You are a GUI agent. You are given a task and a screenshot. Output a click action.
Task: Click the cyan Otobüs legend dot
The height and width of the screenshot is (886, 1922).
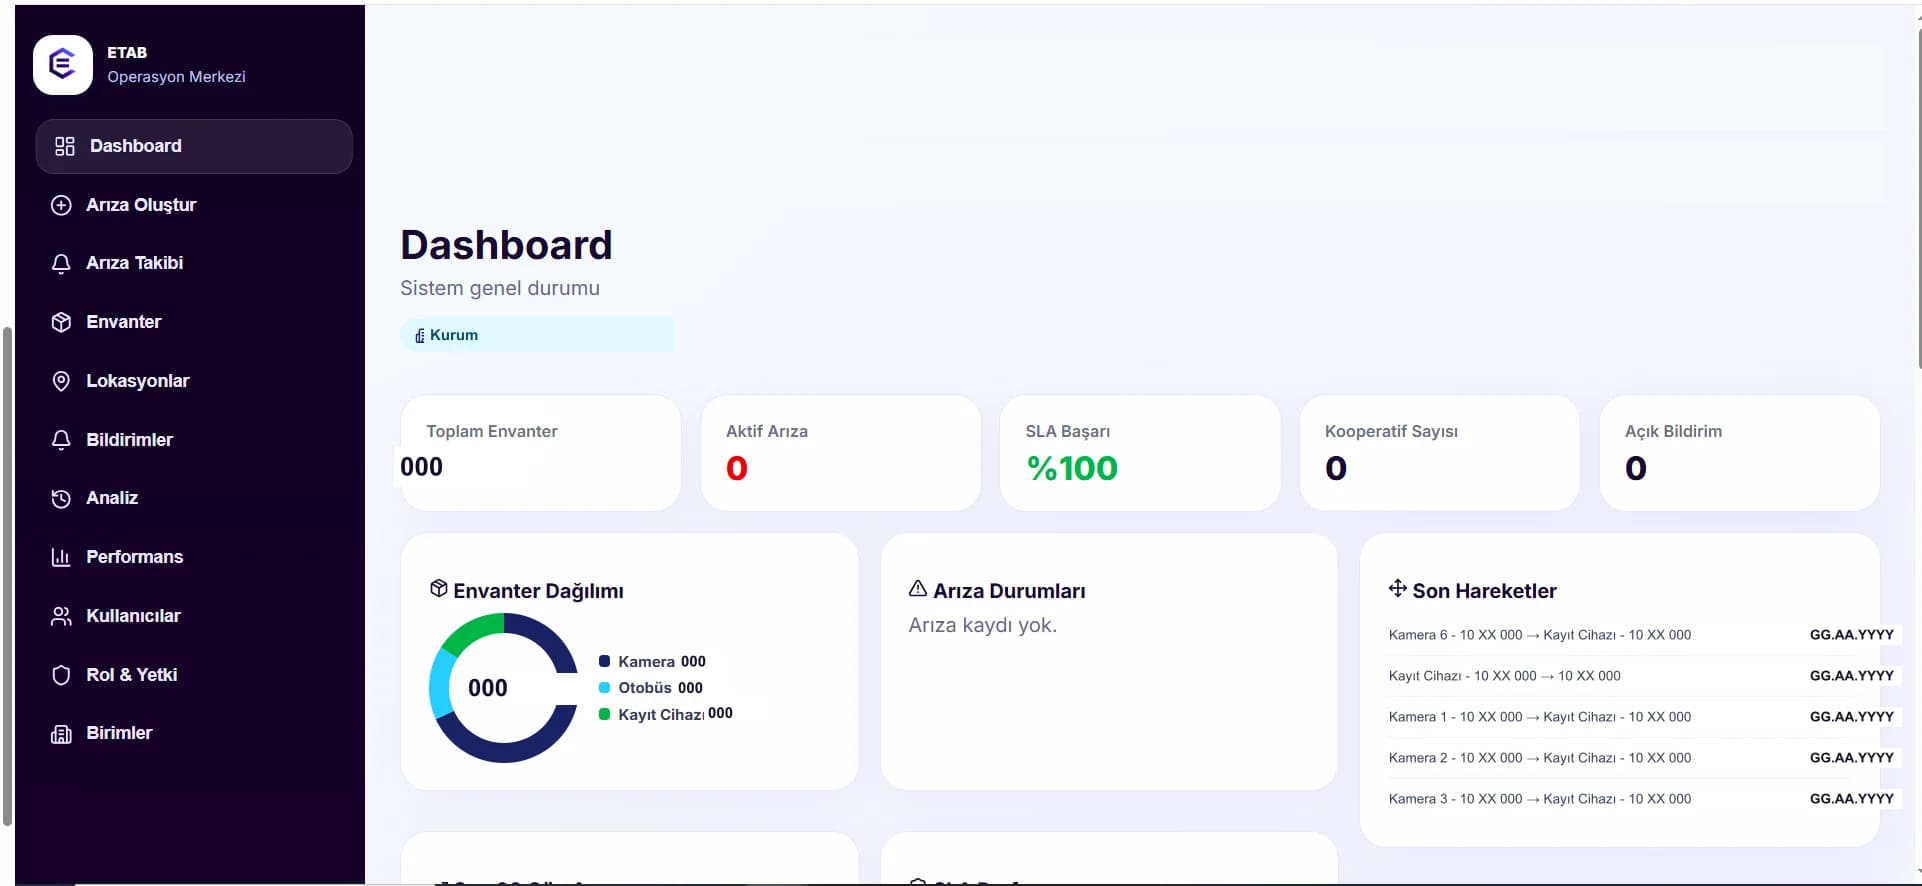coord(604,687)
